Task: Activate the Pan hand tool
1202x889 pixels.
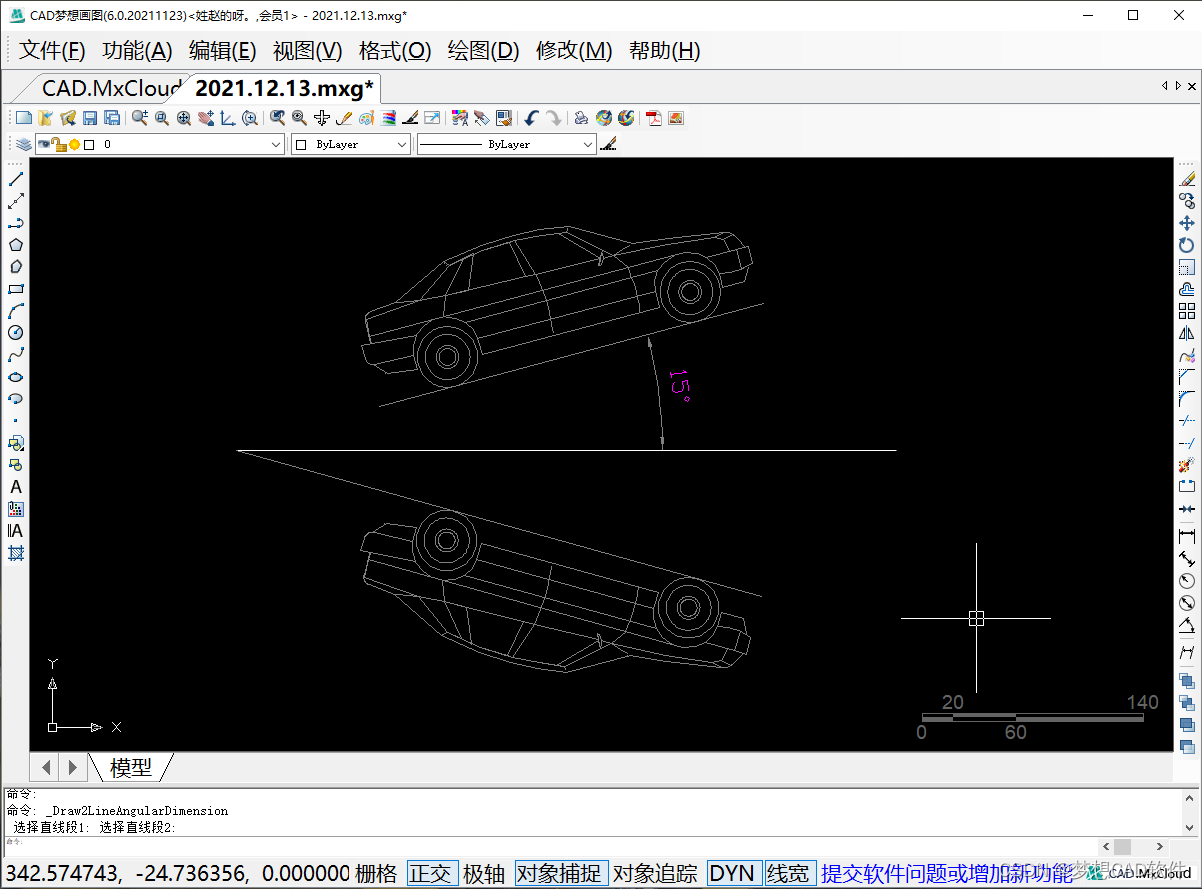Action: click(206, 118)
